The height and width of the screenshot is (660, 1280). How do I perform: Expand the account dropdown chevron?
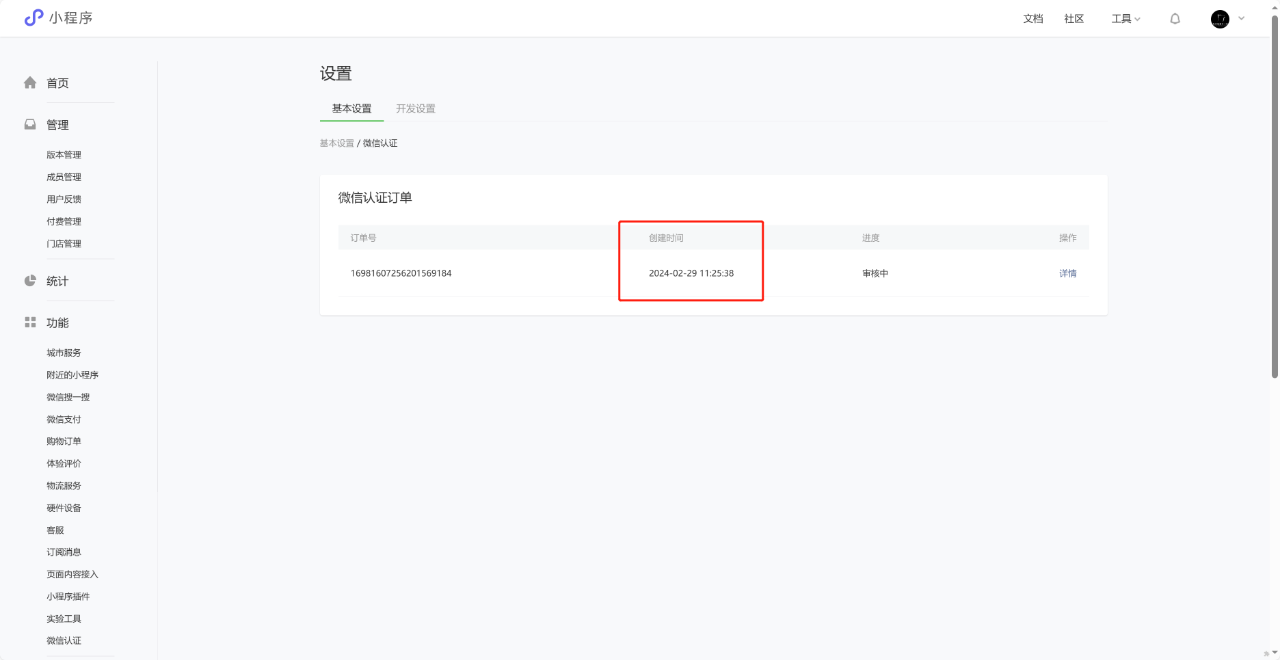point(1242,18)
